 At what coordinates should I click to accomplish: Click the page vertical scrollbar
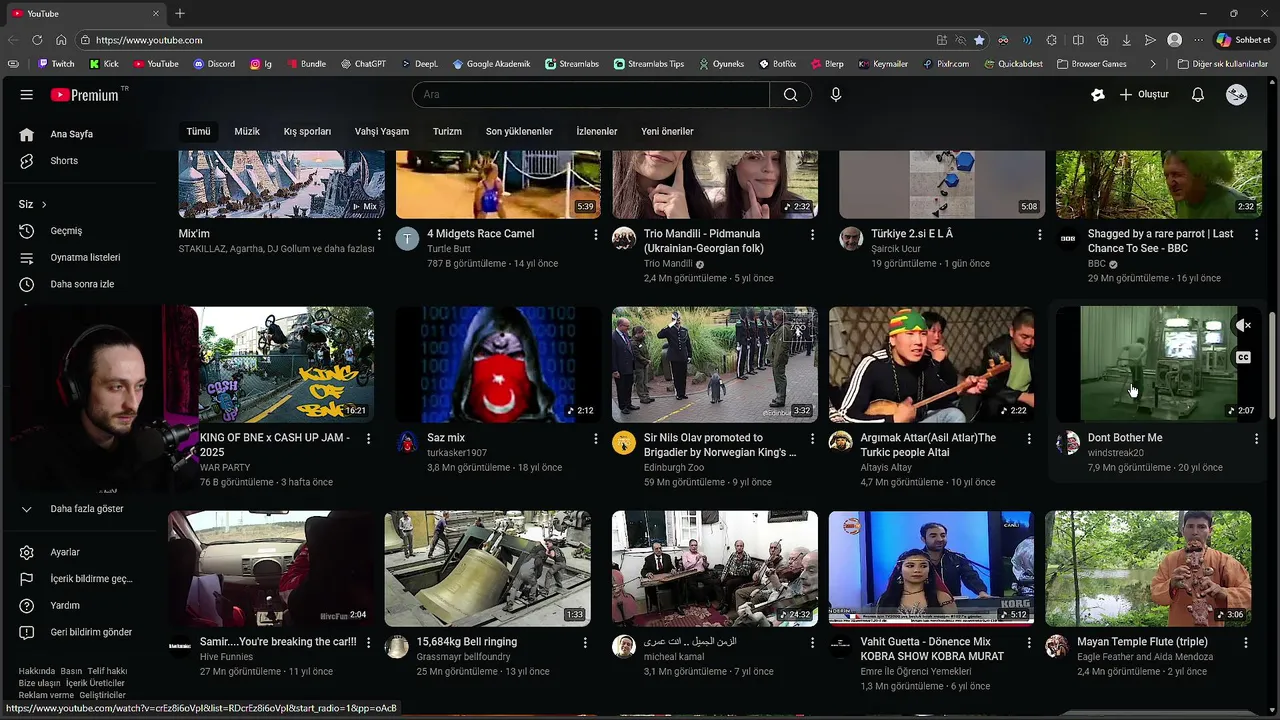coord(1272,365)
